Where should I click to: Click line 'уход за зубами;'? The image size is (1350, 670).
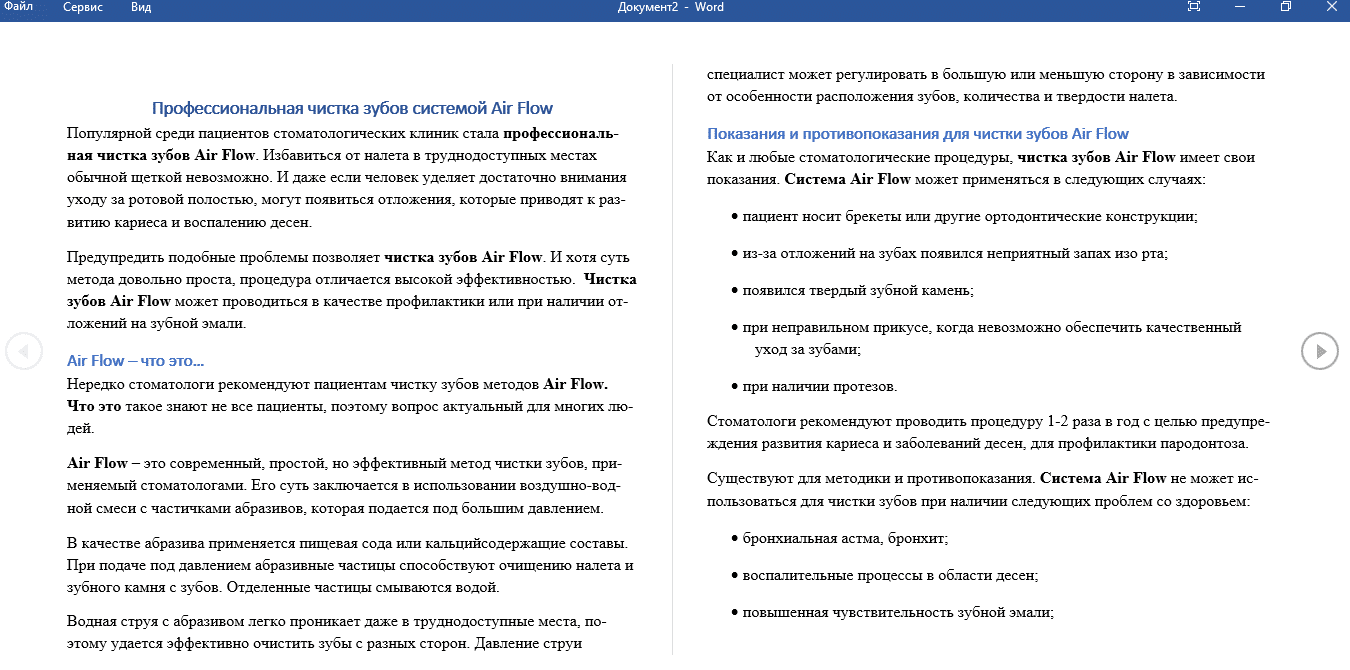[x=808, y=349]
